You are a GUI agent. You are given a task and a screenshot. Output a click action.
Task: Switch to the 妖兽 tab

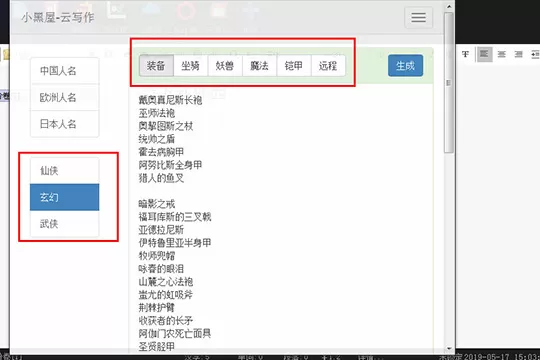[225, 65]
